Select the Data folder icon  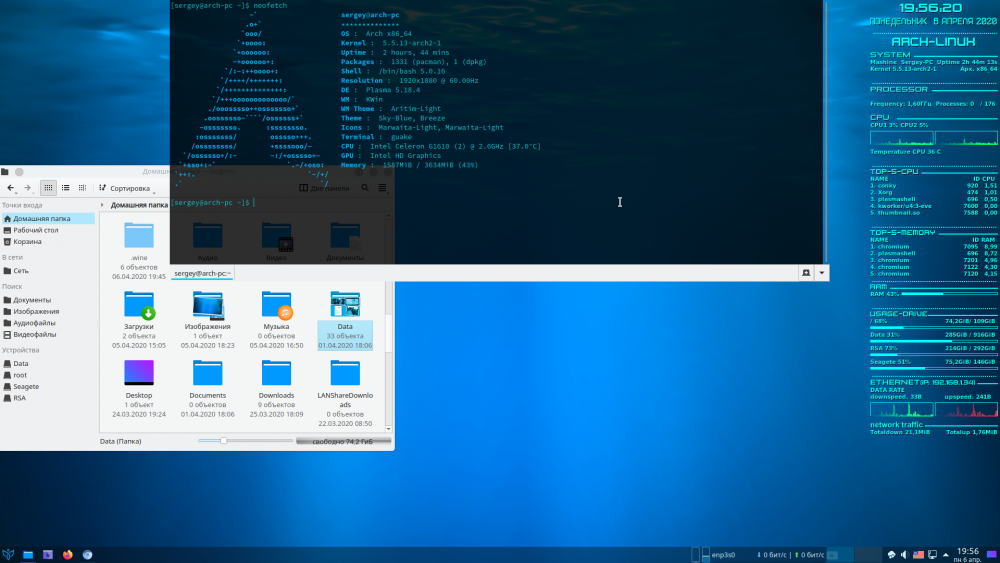(345, 305)
